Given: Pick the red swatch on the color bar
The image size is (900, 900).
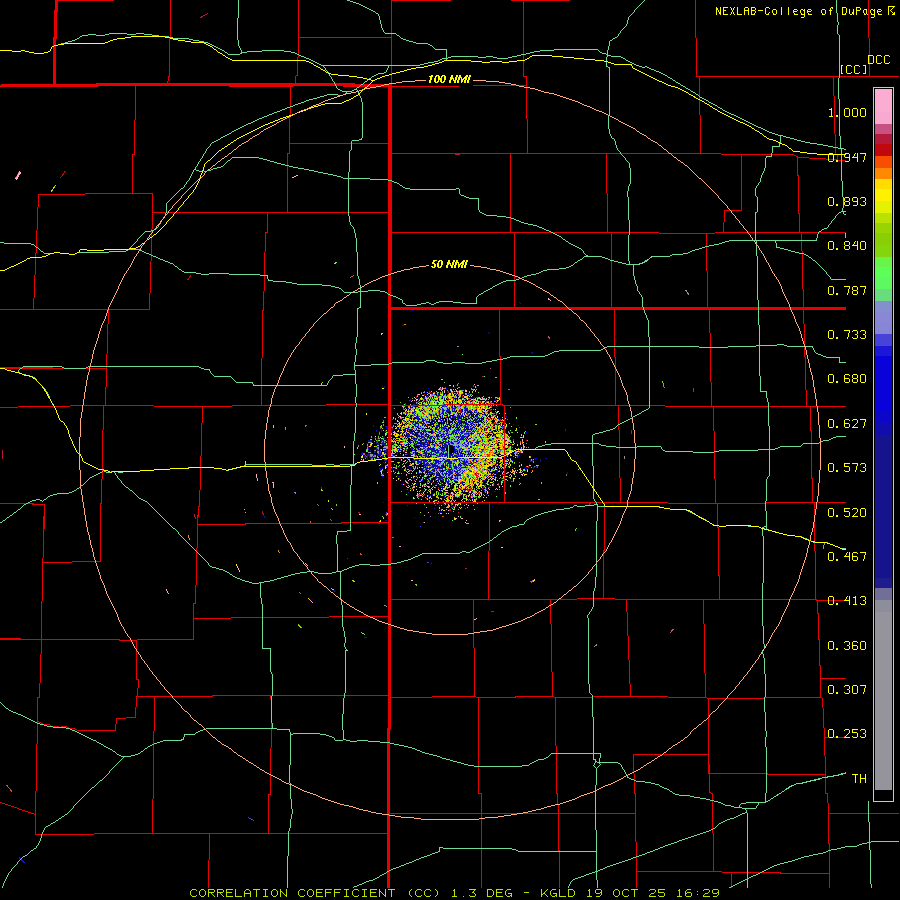Looking at the screenshot, I should (883, 149).
